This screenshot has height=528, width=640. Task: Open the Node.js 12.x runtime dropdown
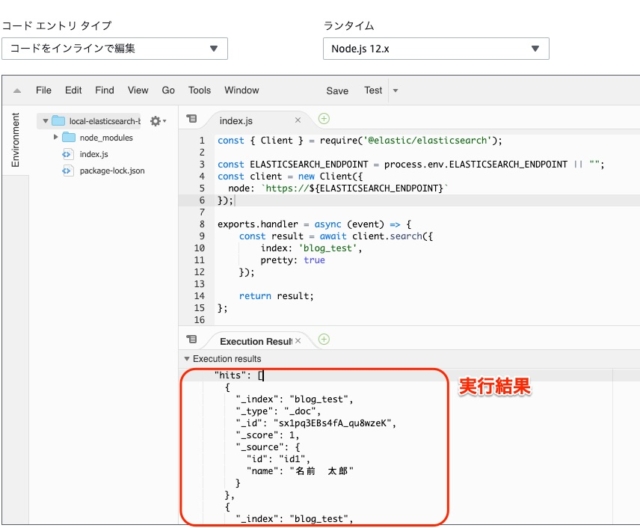(x=436, y=49)
